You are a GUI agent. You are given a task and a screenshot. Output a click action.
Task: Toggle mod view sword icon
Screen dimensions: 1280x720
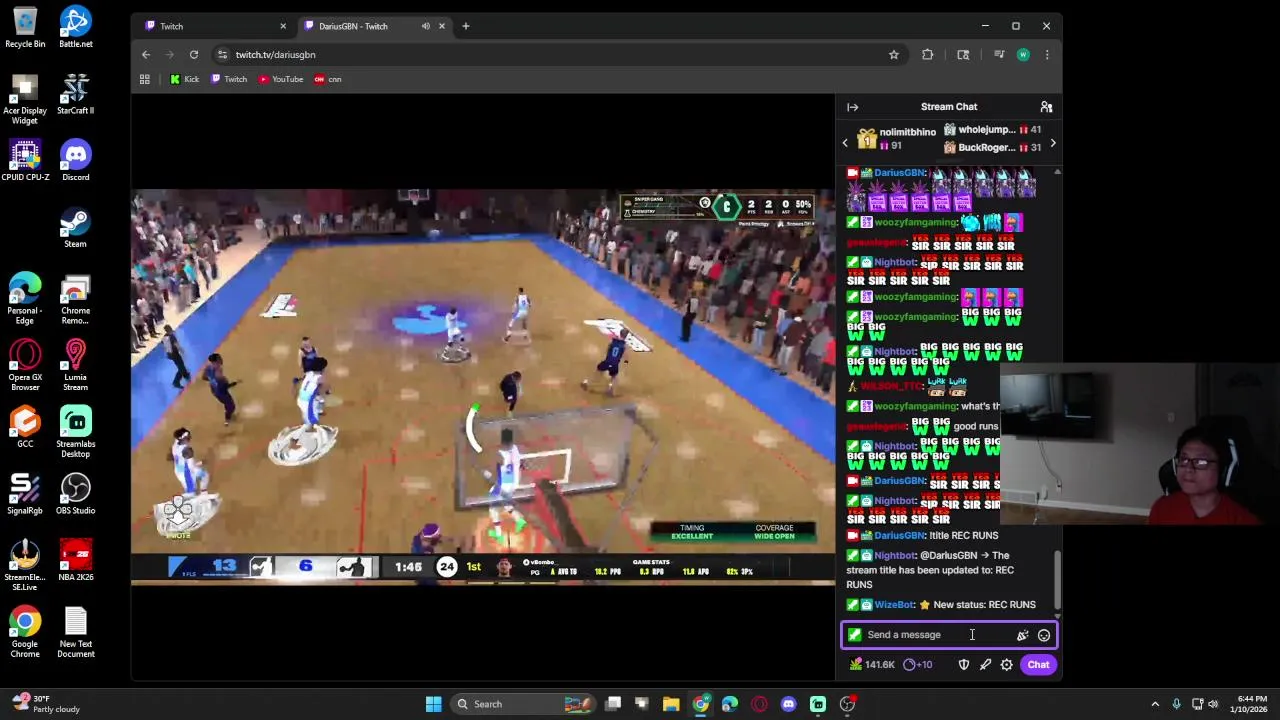(985, 665)
